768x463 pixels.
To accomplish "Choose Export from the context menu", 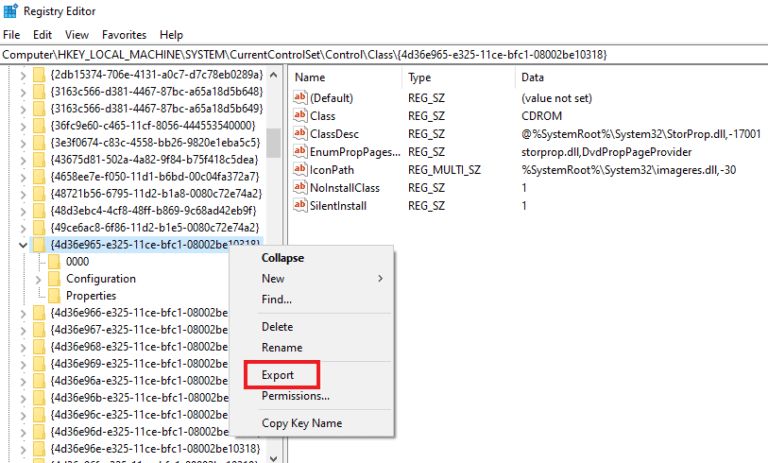I will click(278, 375).
